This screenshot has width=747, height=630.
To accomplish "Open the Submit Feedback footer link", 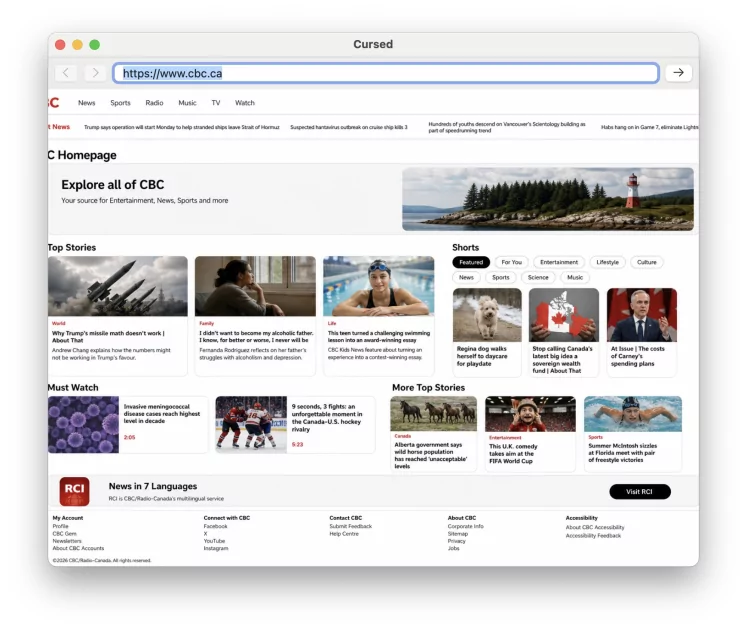I will pyautogui.click(x=351, y=526).
